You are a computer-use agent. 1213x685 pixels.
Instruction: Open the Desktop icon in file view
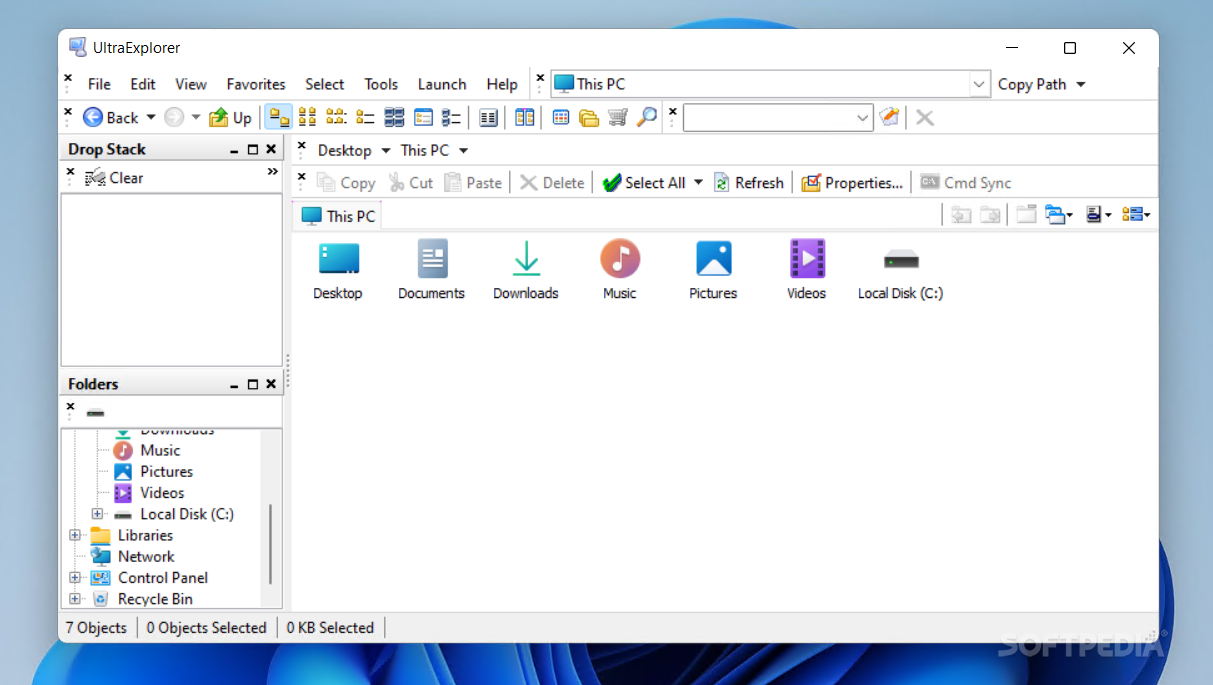pos(338,270)
